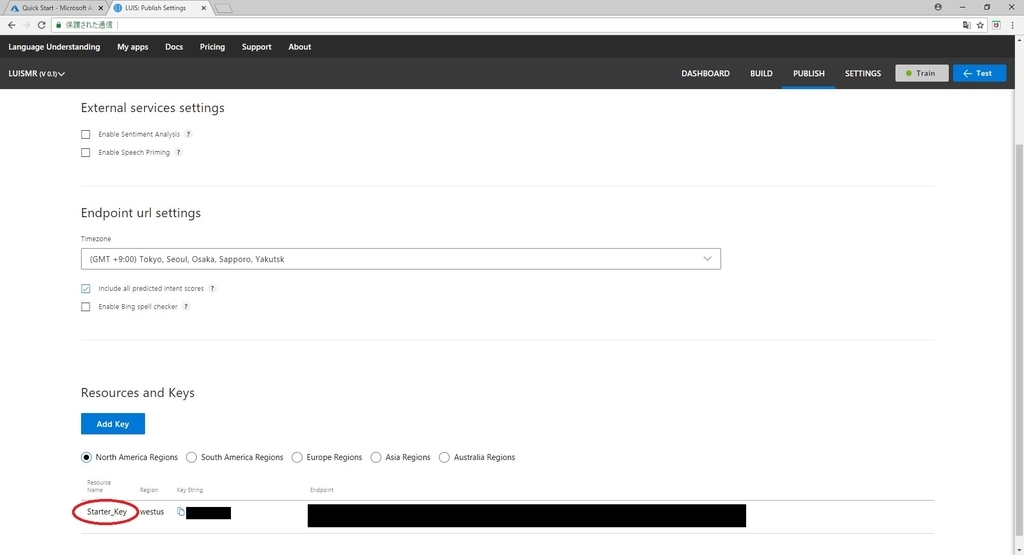
Task: Open help for Bing spell checker
Action: pos(186,306)
